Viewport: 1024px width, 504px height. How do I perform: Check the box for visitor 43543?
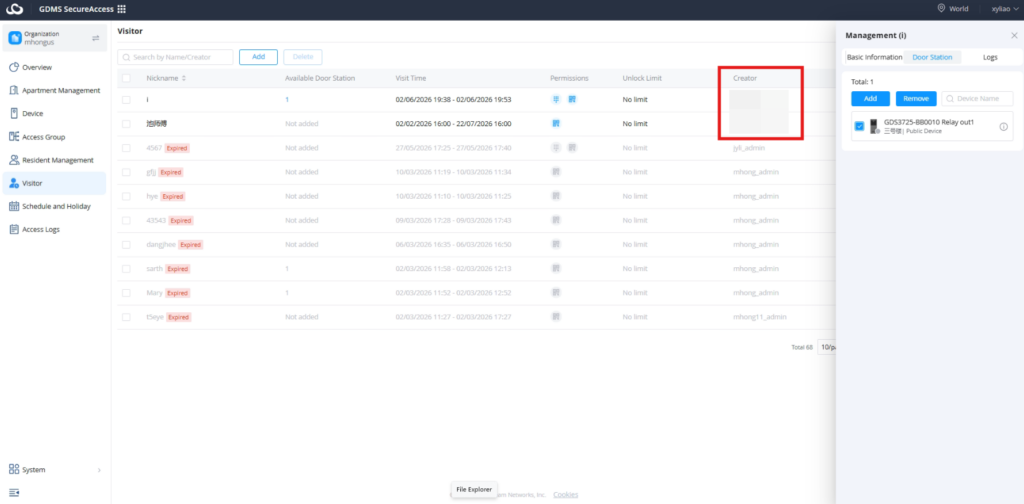click(126, 221)
